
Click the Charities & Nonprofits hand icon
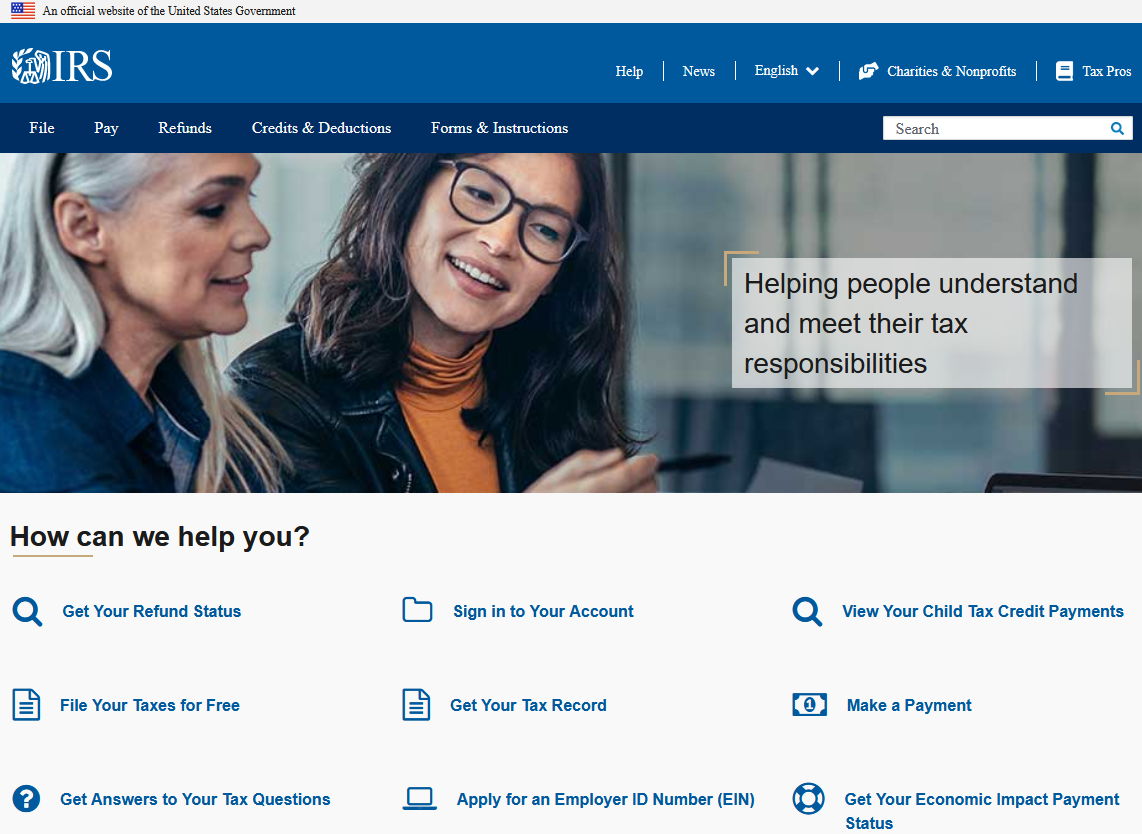coord(868,71)
